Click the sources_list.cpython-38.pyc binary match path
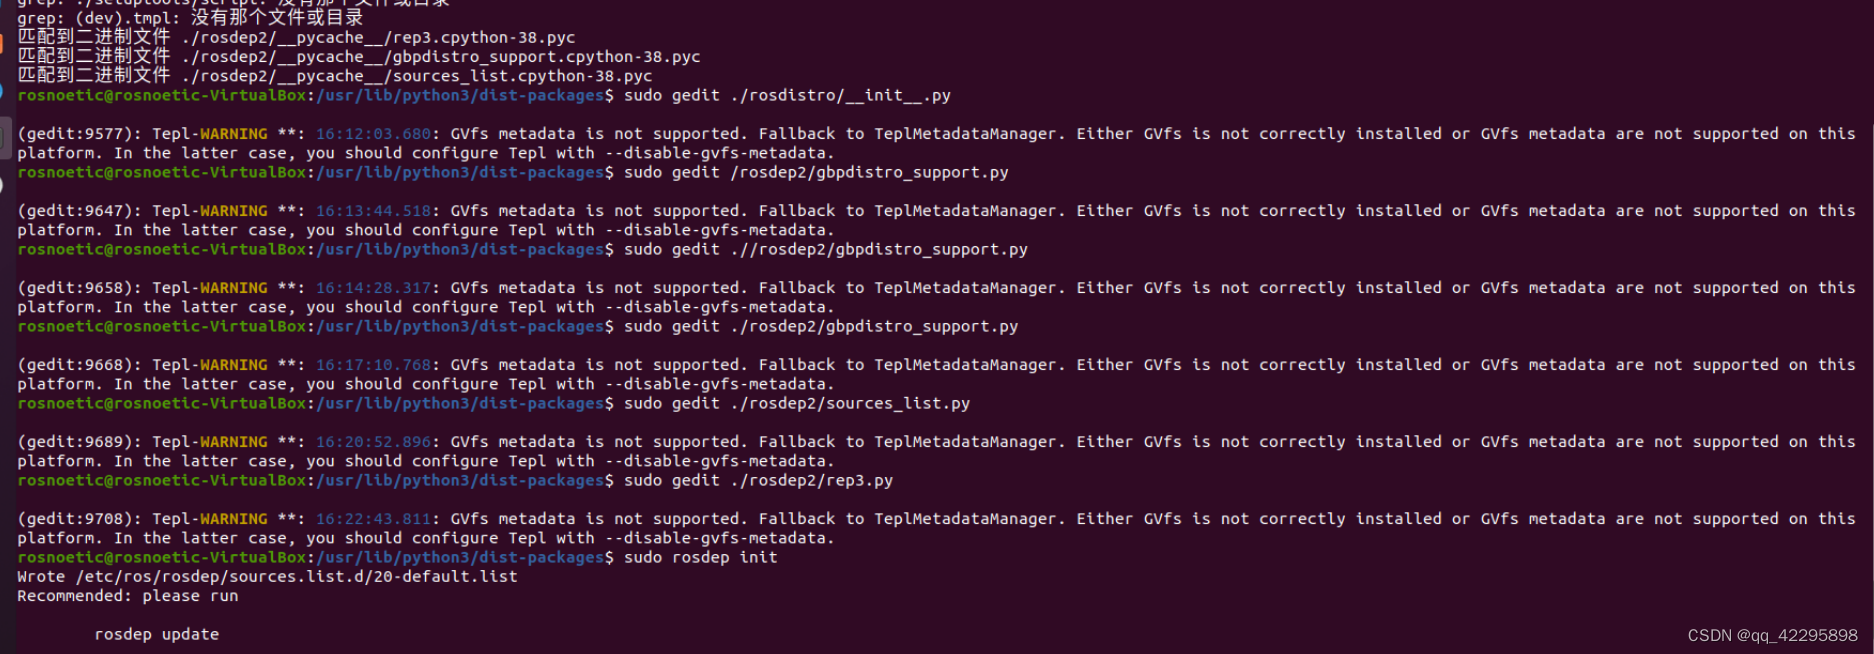The height and width of the screenshot is (654, 1874). coord(416,75)
